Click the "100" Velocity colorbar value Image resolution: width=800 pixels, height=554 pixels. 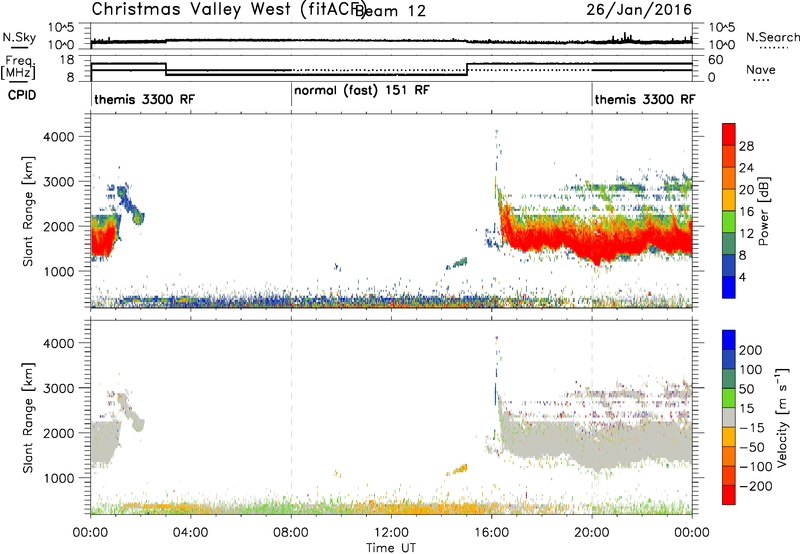click(751, 369)
